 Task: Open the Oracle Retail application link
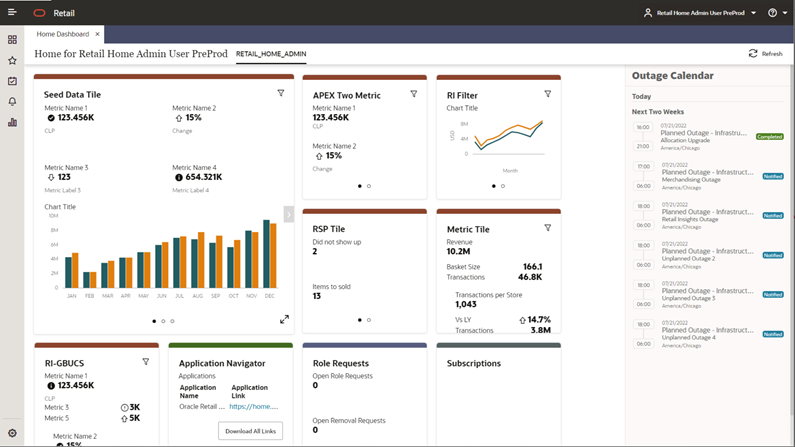point(253,407)
